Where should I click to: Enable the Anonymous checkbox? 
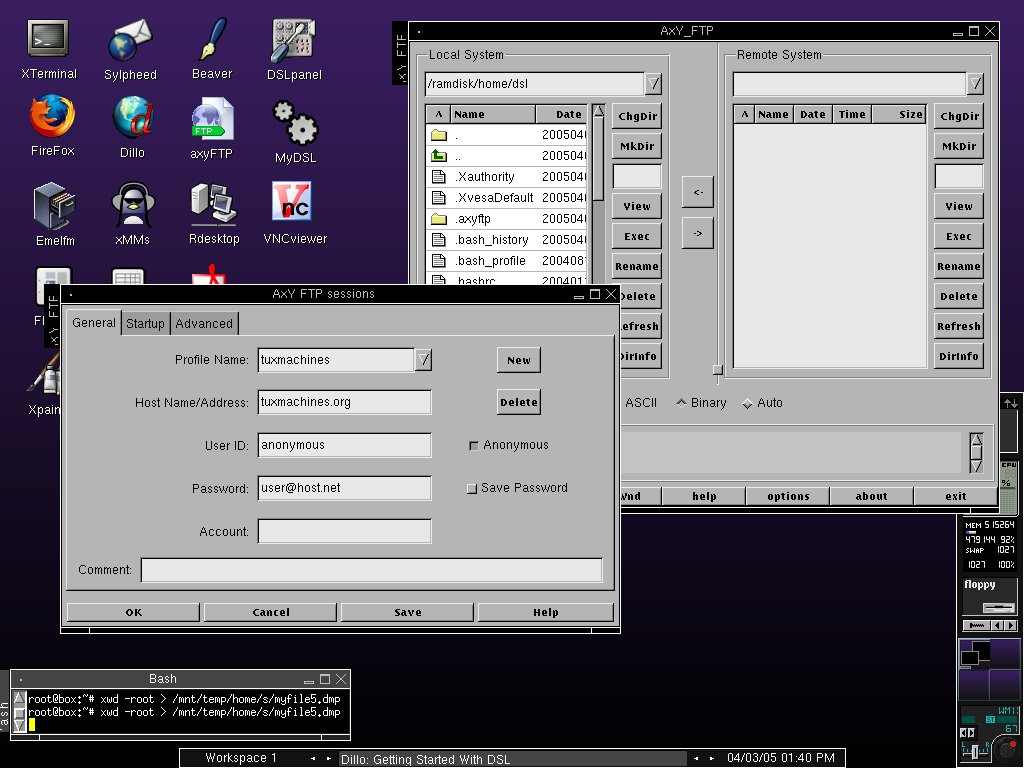coord(473,445)
